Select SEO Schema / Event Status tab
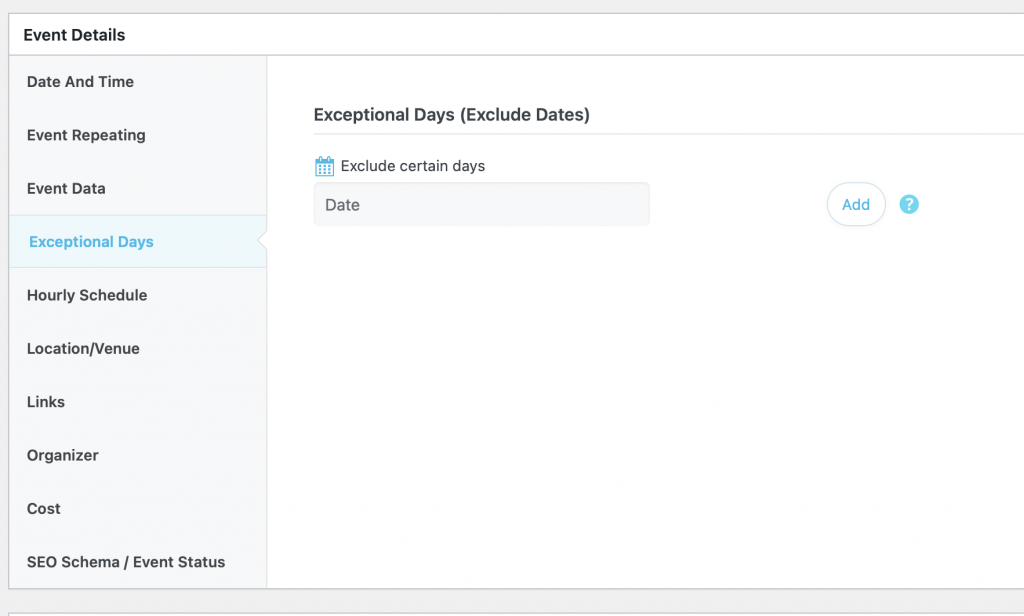The width and height of the screenshot is (1024, 616). [126, 562]
